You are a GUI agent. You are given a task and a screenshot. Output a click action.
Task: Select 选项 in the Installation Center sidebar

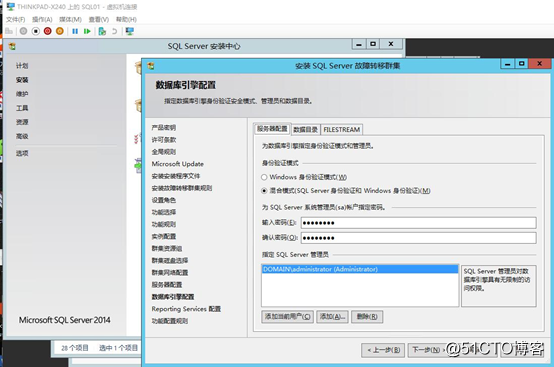22,153
